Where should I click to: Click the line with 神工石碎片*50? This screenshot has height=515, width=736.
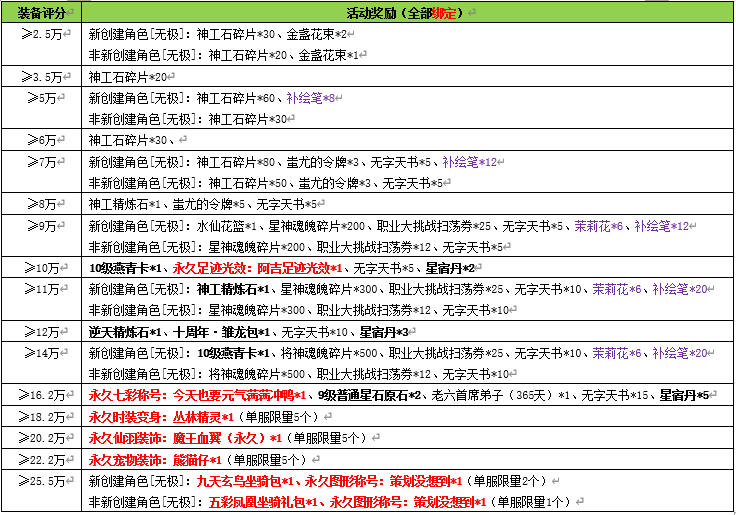pos(266,183)
